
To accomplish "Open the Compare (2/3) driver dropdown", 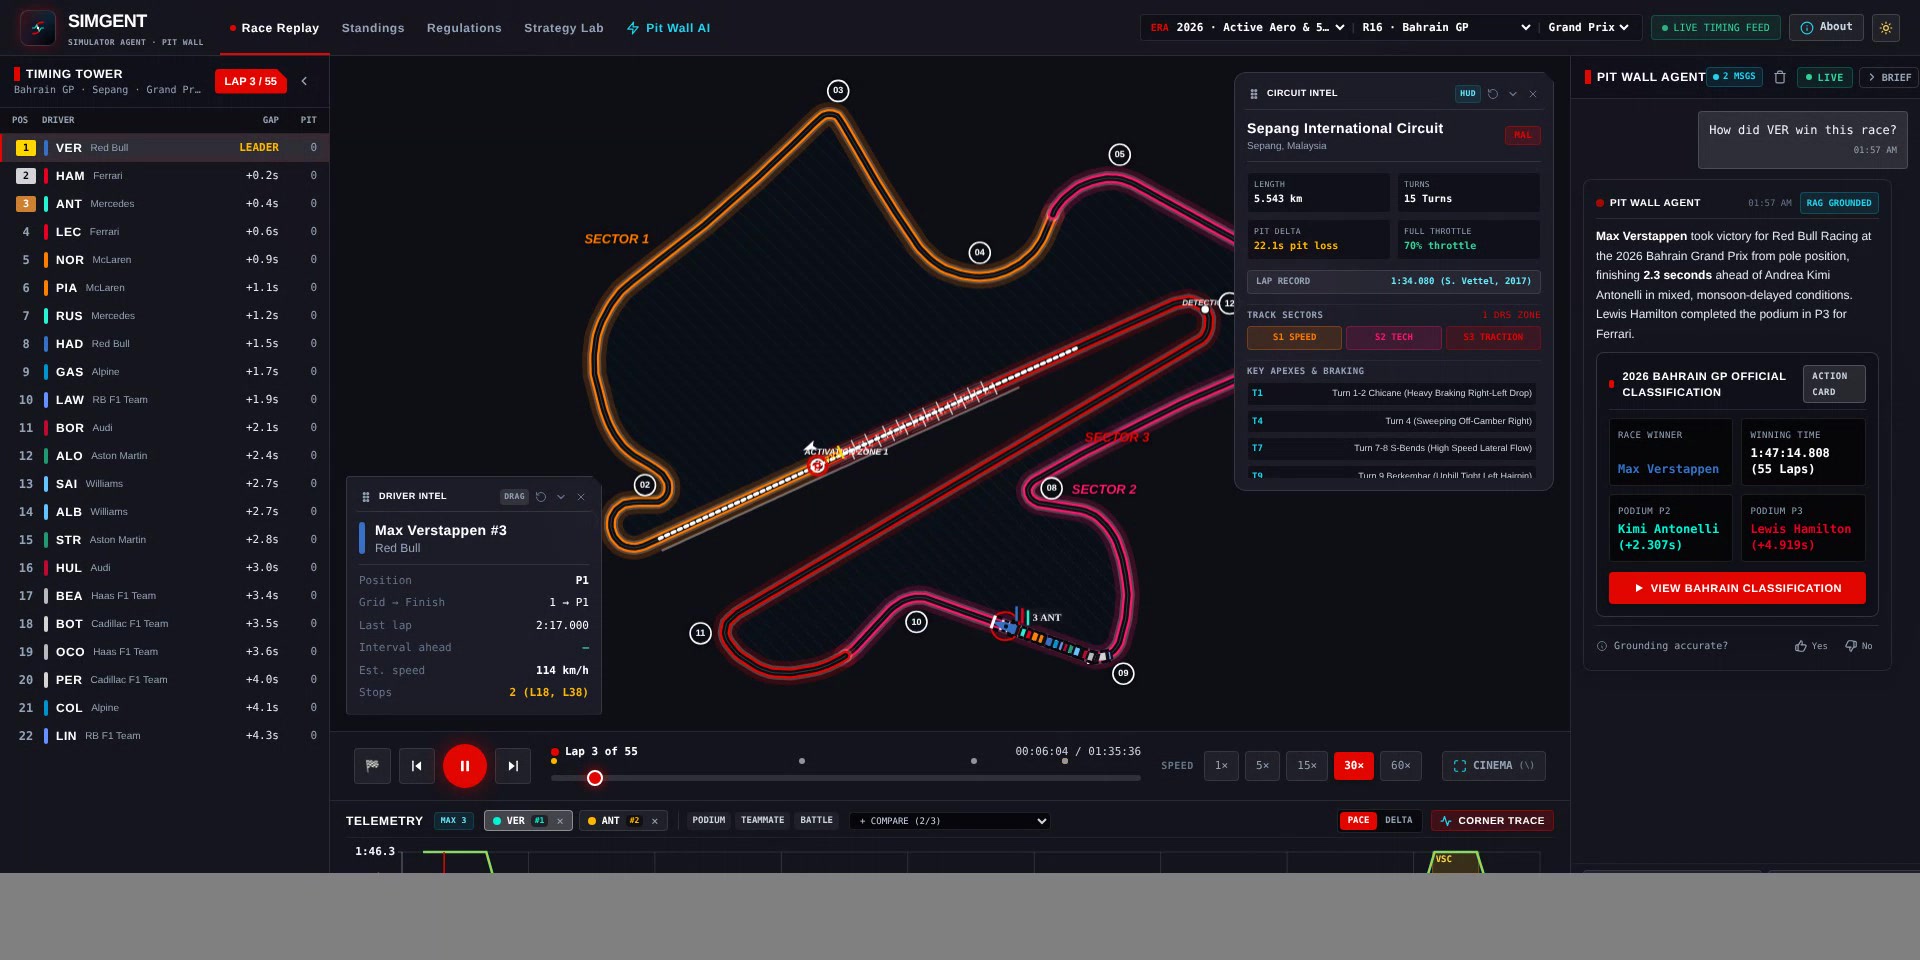I will click(x=950, y=821).
